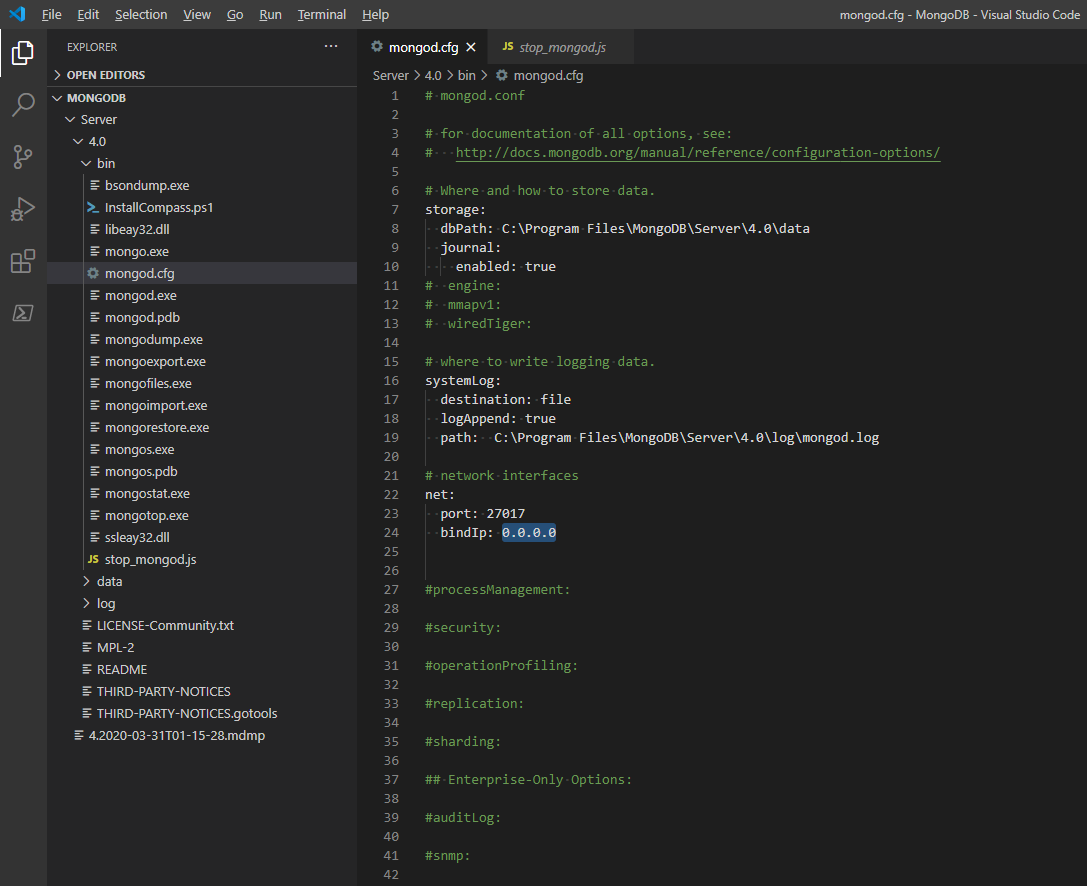Click the highlighted bindIp value 0.0.0.0
The height and width of the screenshot is (886, 1087).
click(529, 532)
